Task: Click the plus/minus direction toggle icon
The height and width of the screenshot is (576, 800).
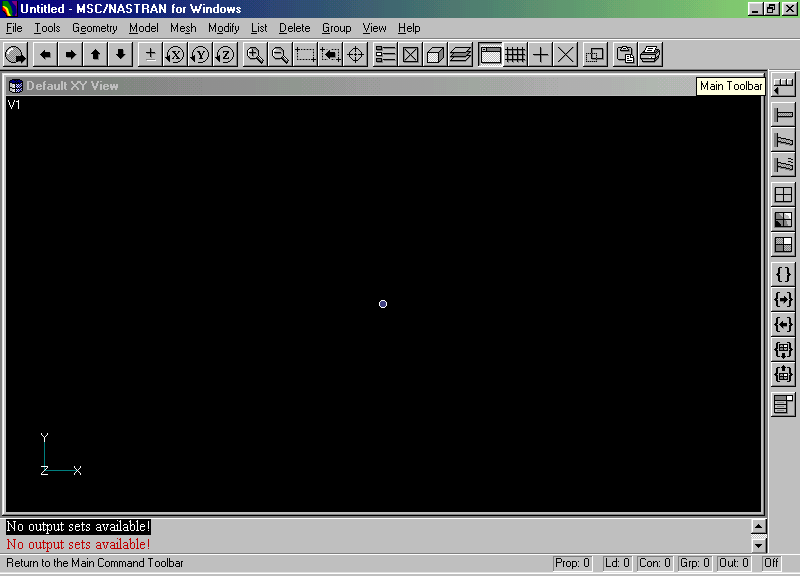Action: coord(151,55)
